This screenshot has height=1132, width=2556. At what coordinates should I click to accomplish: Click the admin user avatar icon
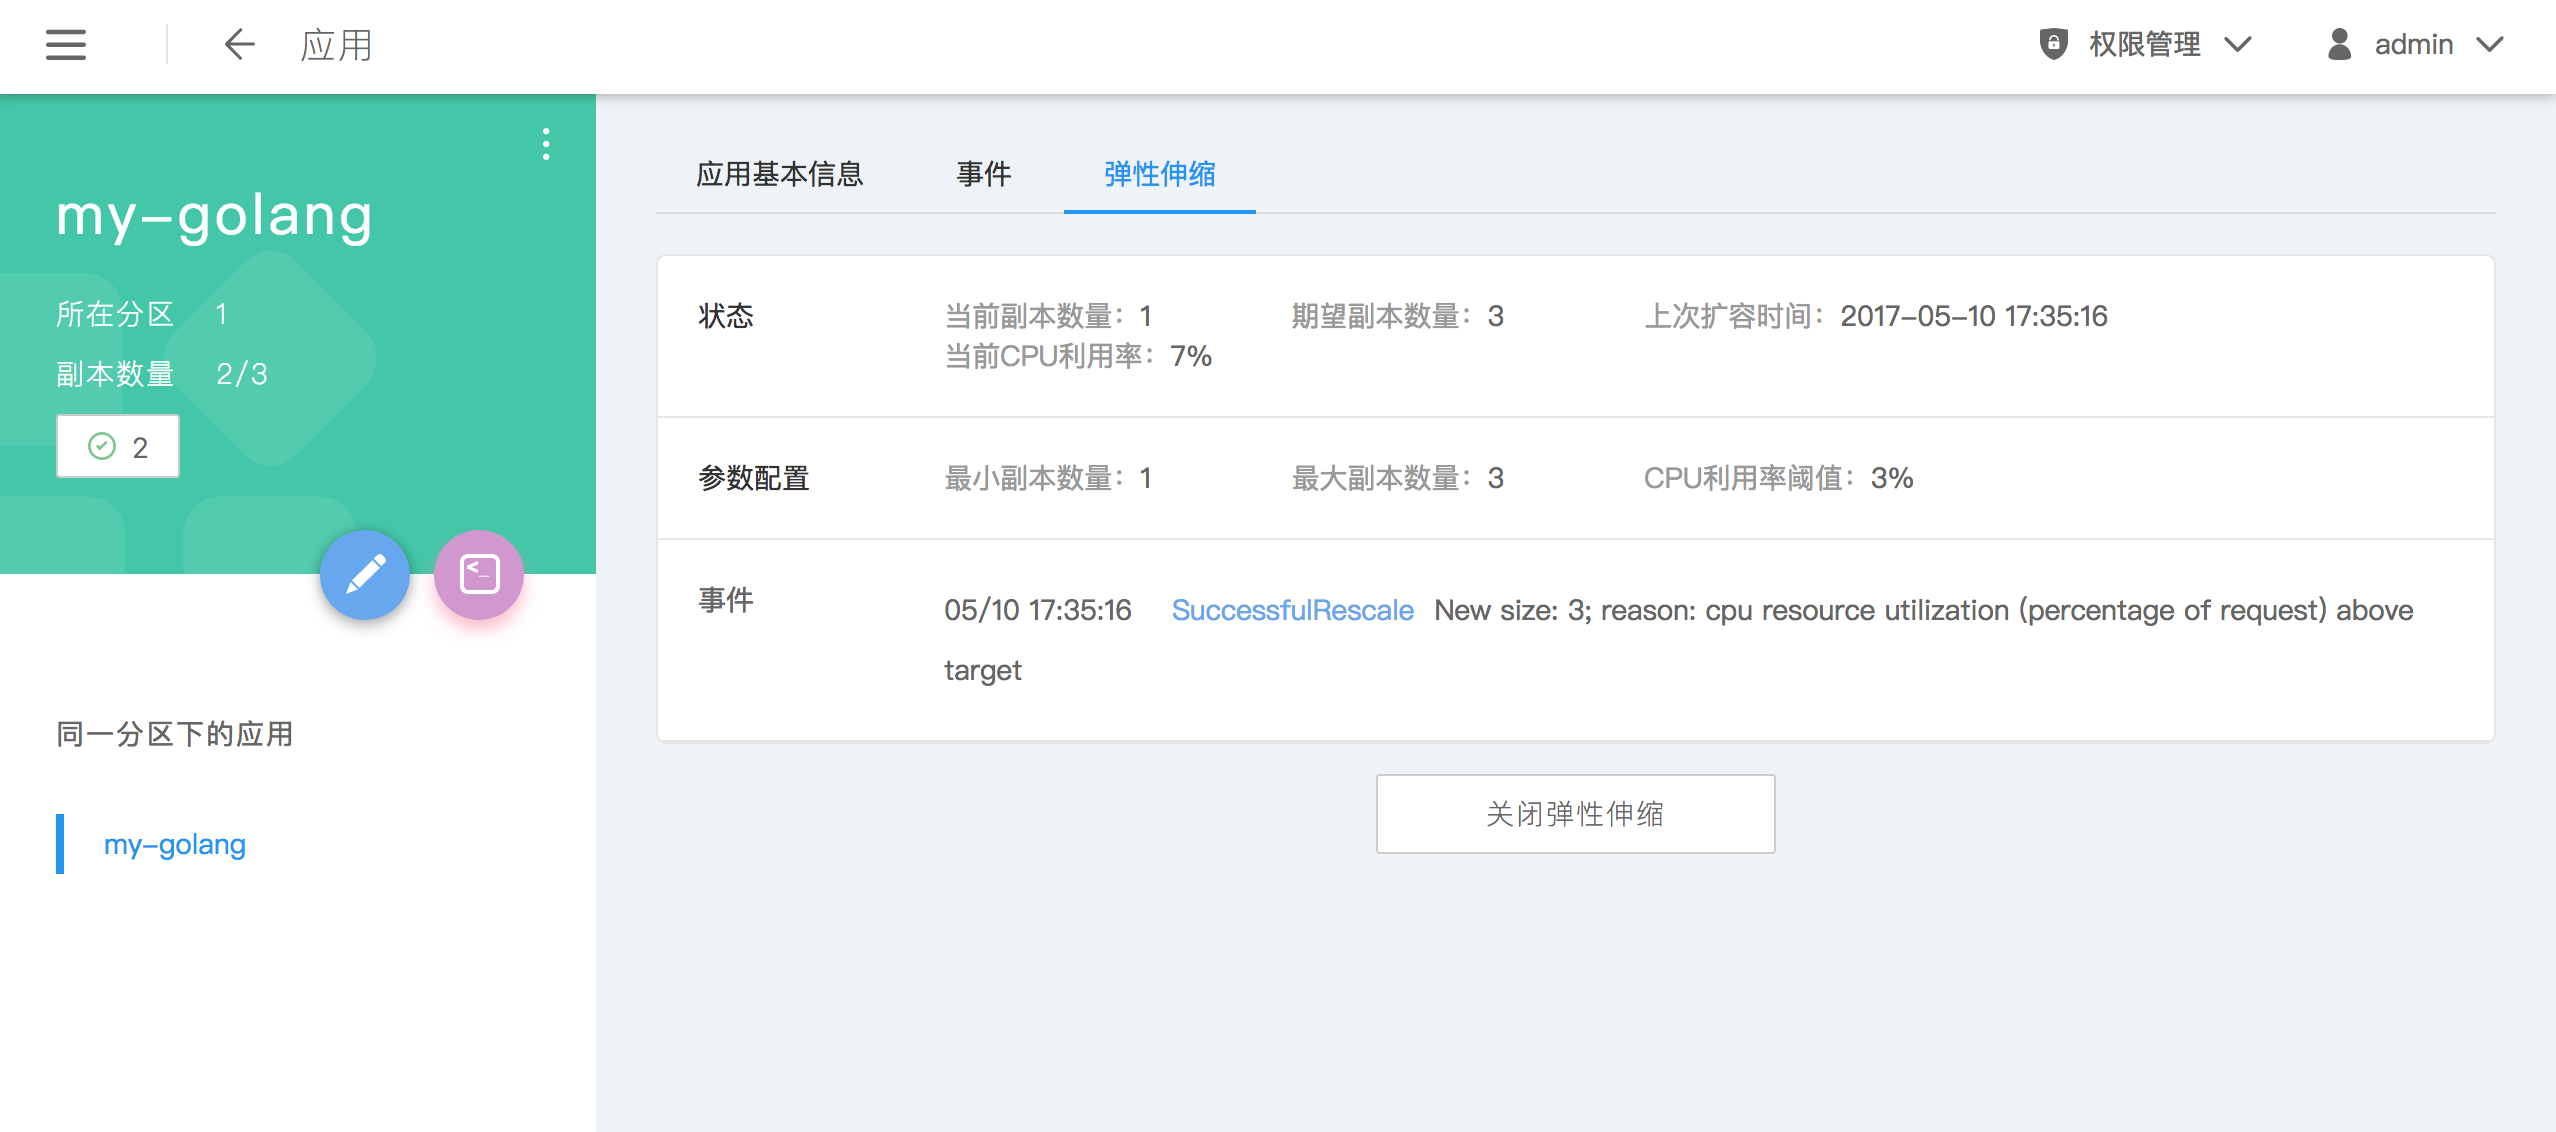point(2339,44)
